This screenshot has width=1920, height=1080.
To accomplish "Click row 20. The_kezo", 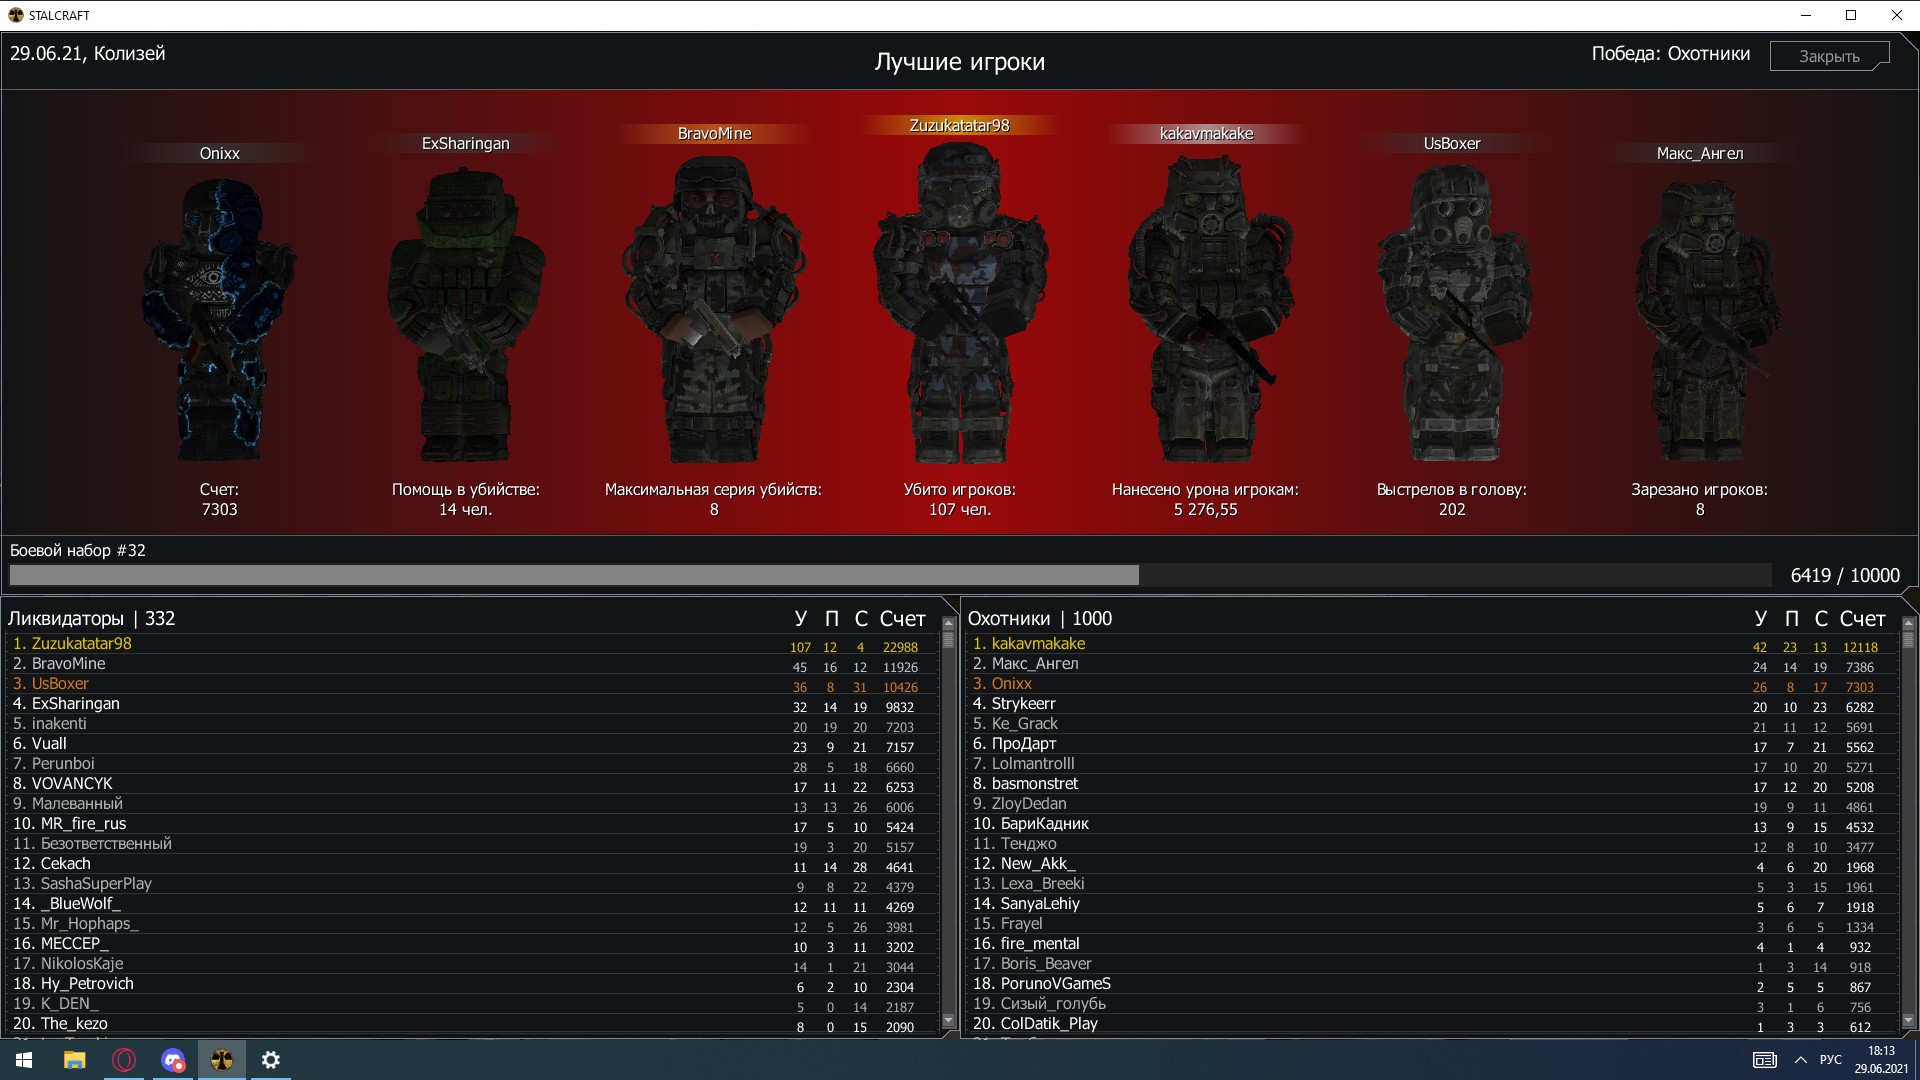I will [x=473, y=1024].
